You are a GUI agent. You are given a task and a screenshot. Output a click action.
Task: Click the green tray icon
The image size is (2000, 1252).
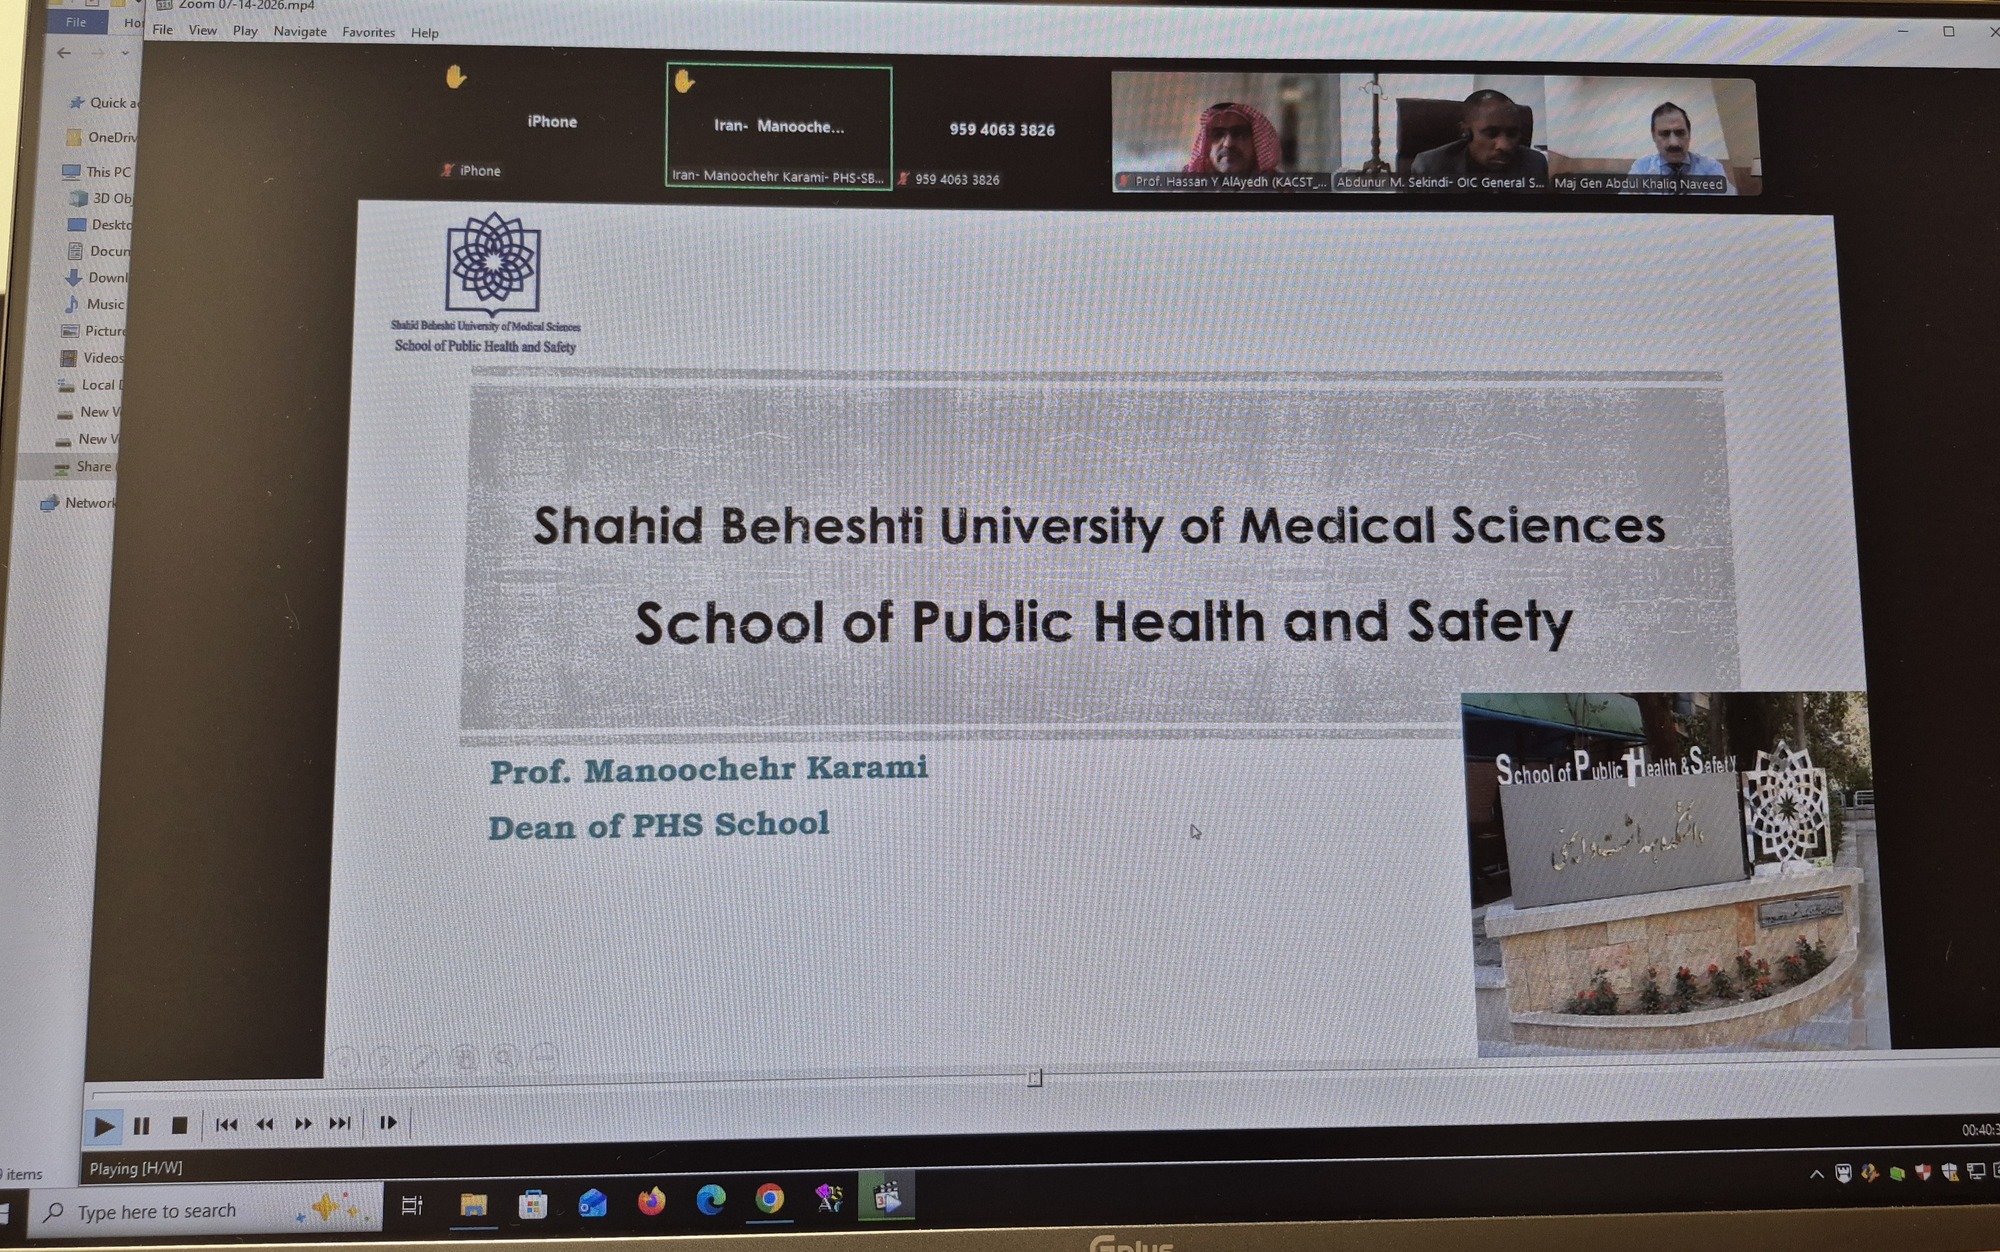(x=1897, y=1173)
